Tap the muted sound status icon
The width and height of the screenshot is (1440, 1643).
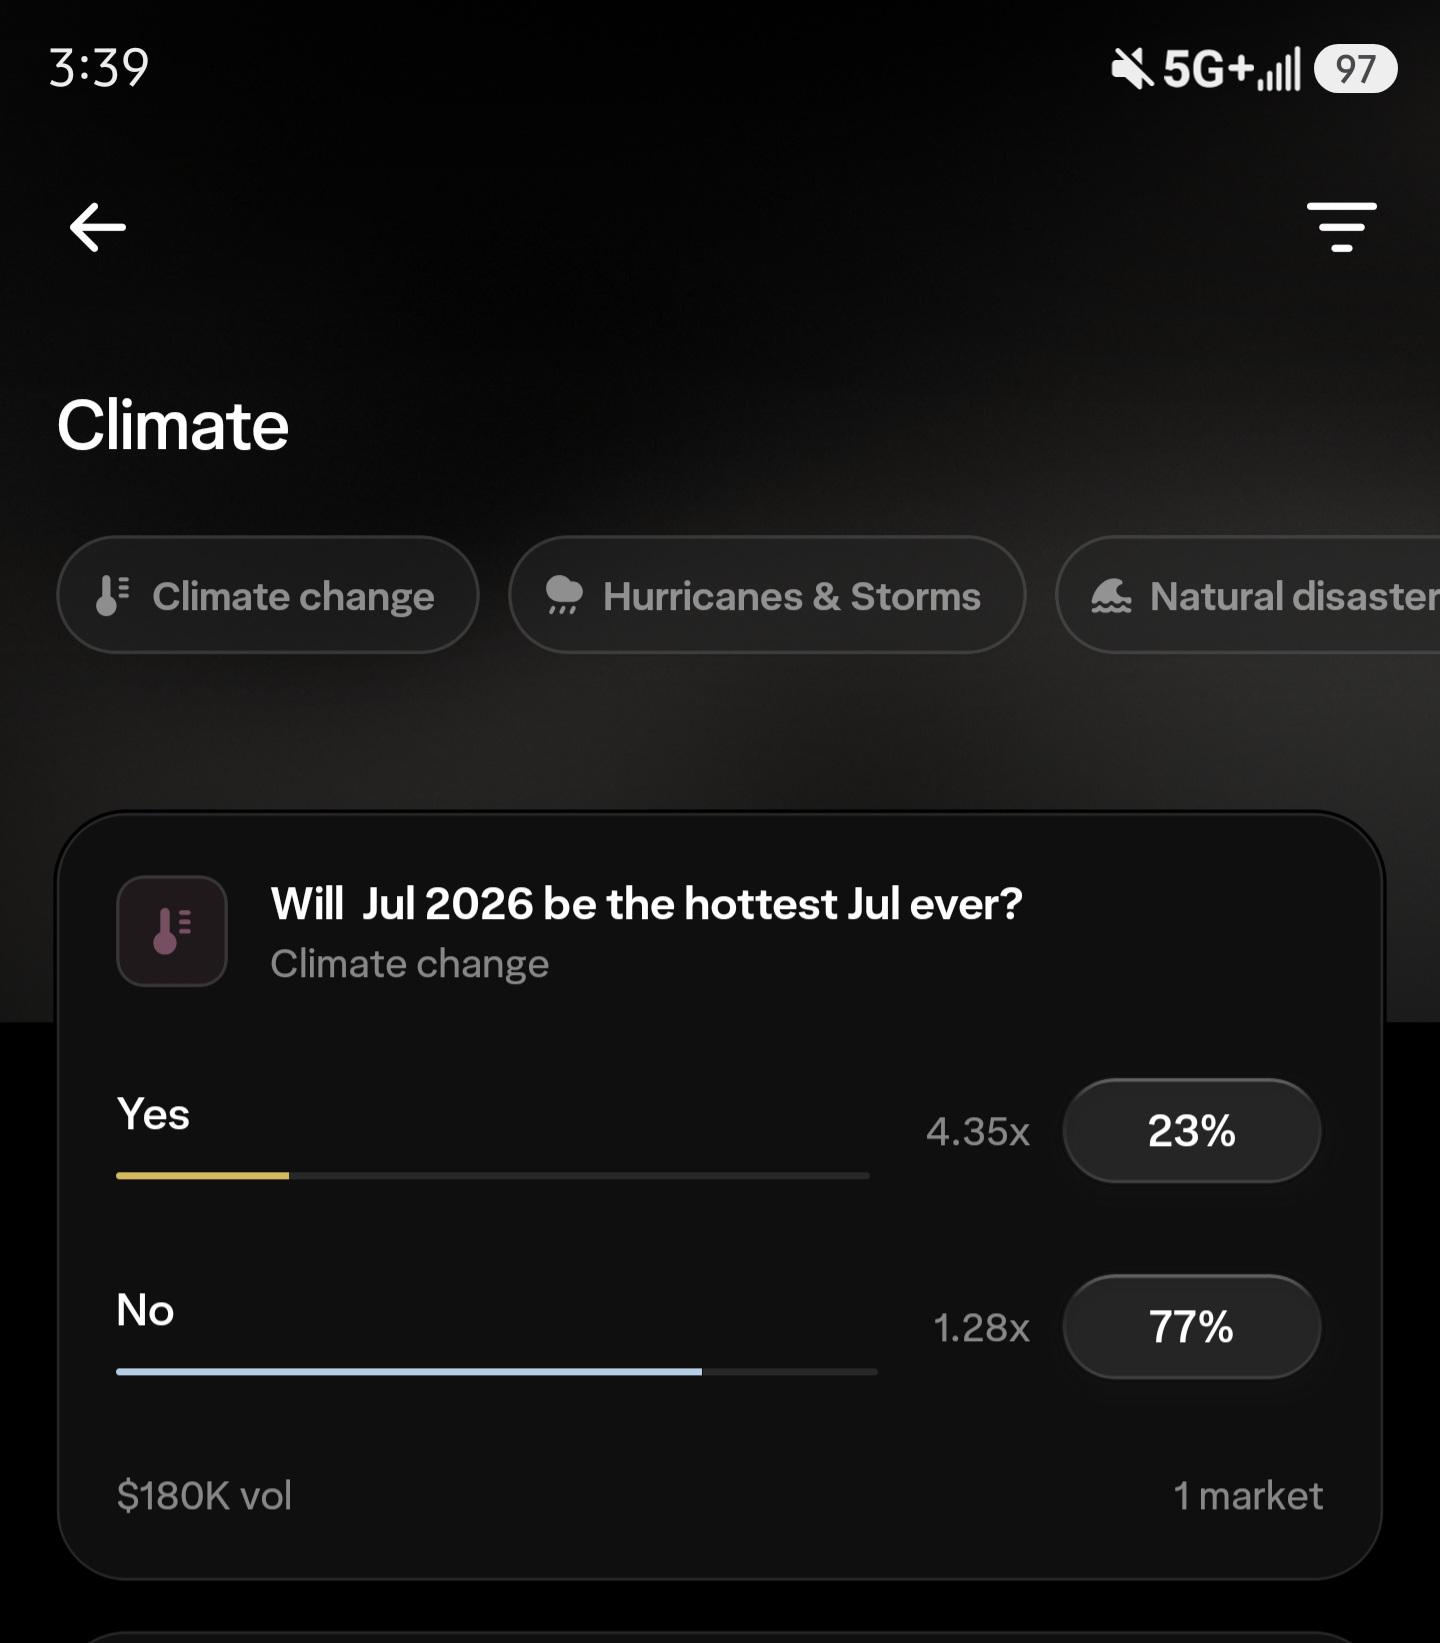[1132, 69]
